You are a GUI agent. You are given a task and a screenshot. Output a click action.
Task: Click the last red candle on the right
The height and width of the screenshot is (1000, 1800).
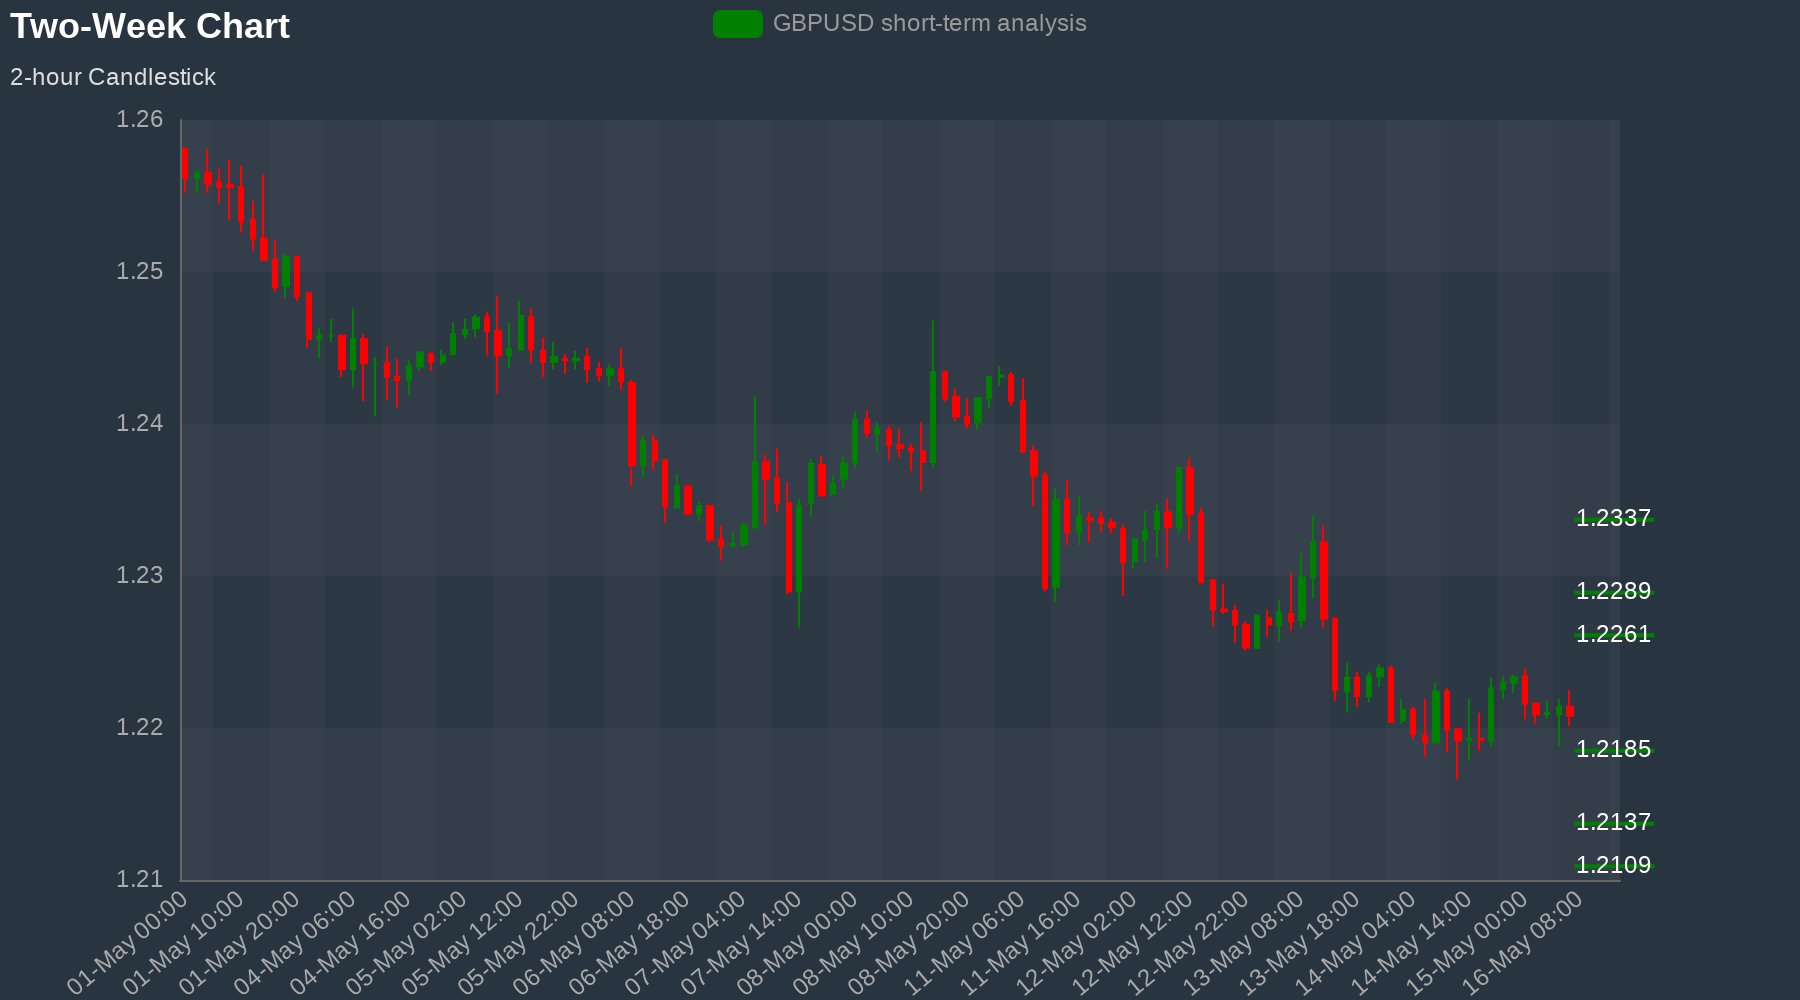click(x=1570, y=712)
